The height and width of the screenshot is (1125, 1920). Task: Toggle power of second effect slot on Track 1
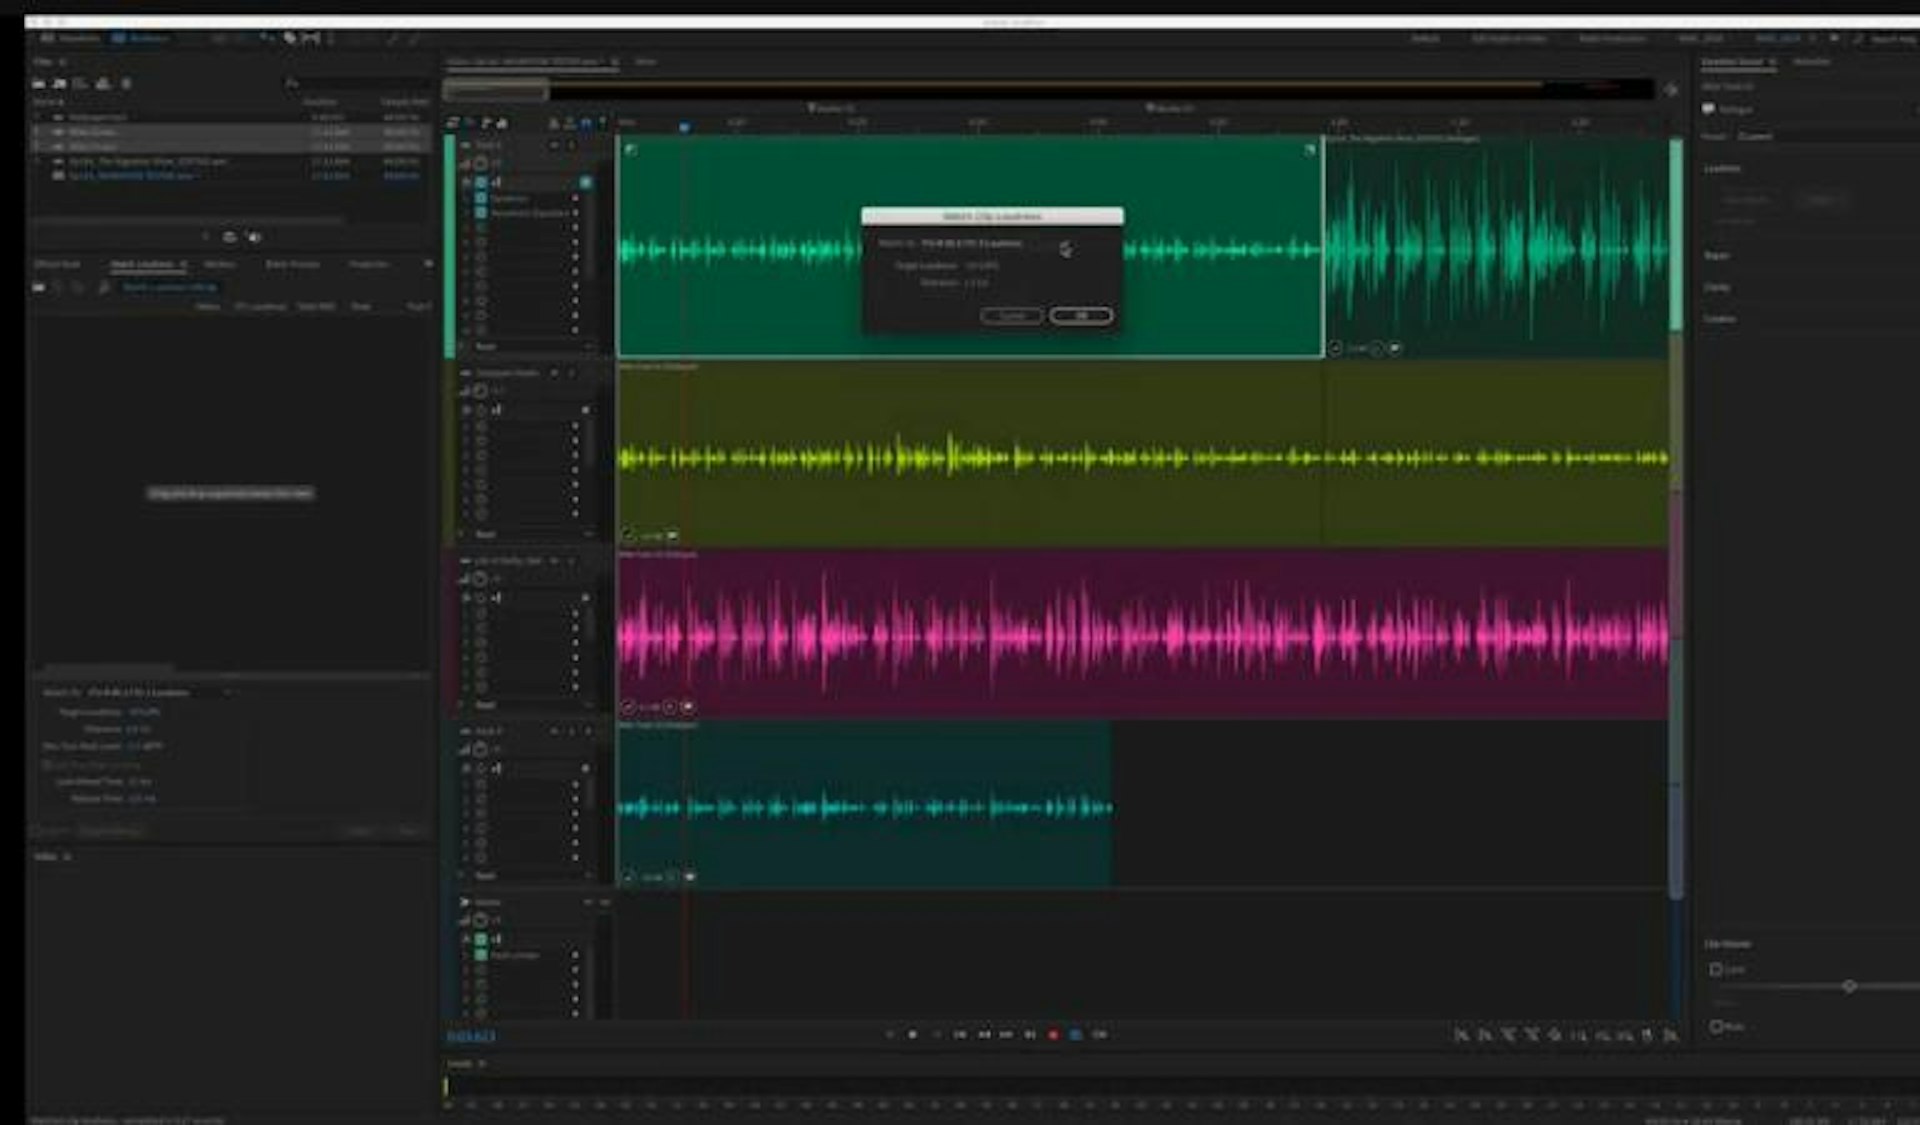(481, 212)
